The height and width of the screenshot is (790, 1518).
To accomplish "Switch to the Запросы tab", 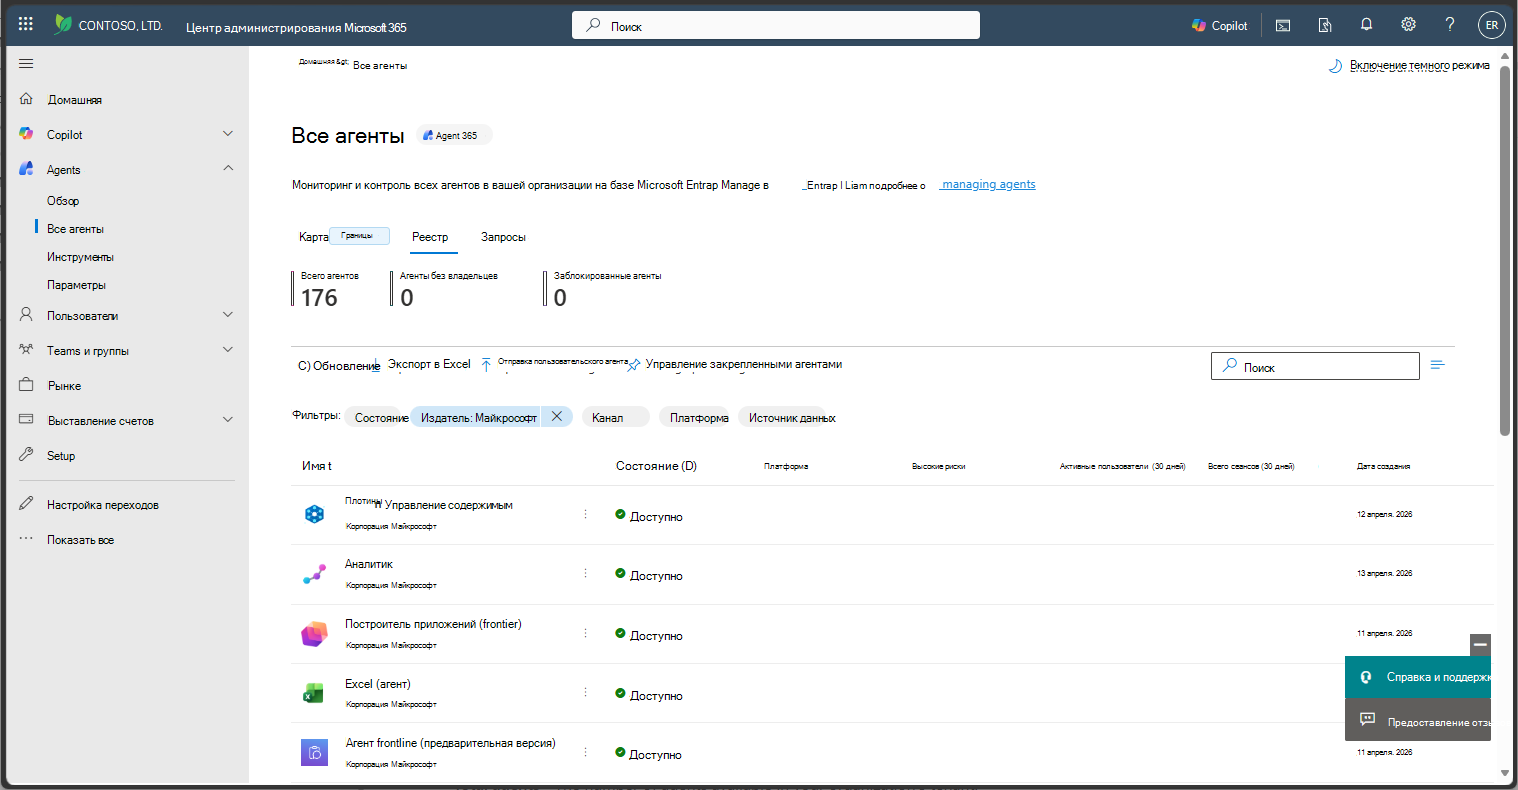I will [x=503, y=237].
